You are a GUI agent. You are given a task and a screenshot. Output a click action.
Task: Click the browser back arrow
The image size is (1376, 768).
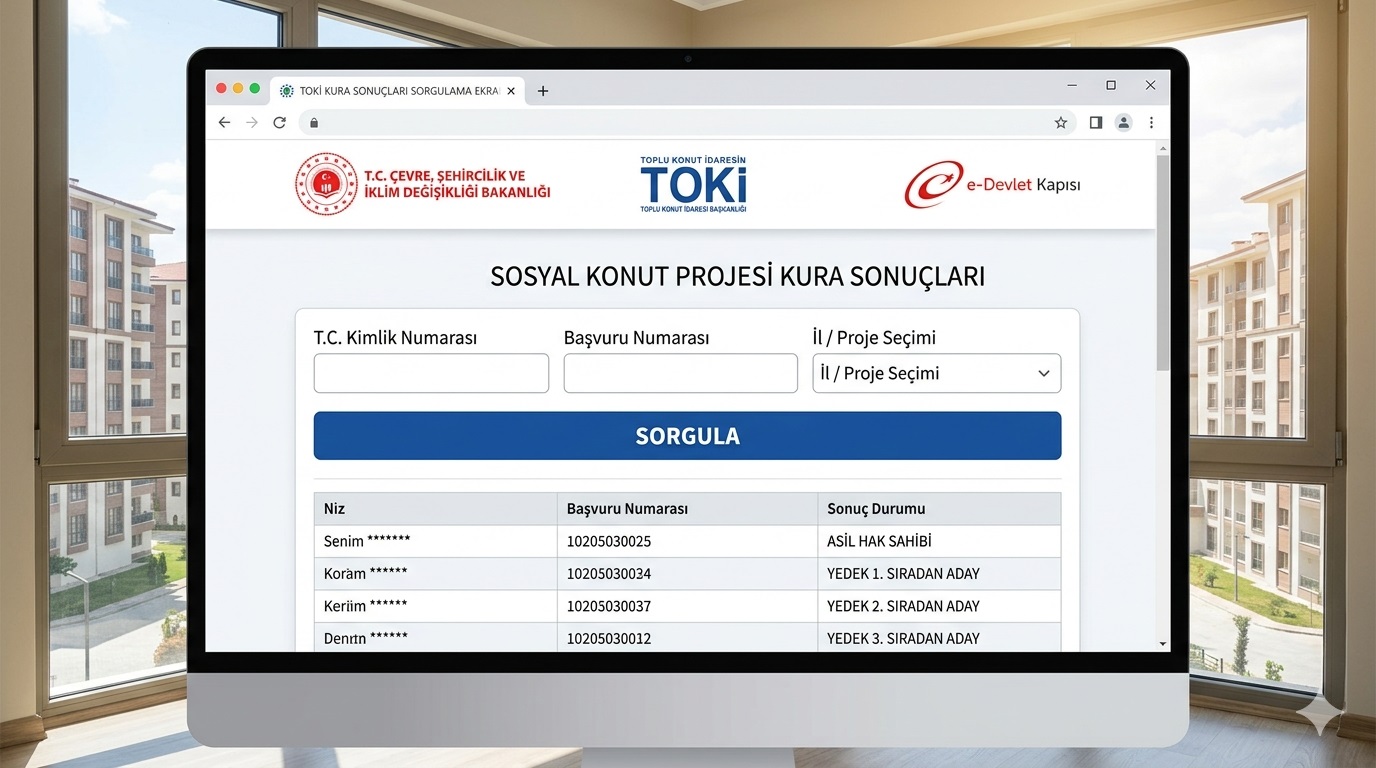point(224,122)
